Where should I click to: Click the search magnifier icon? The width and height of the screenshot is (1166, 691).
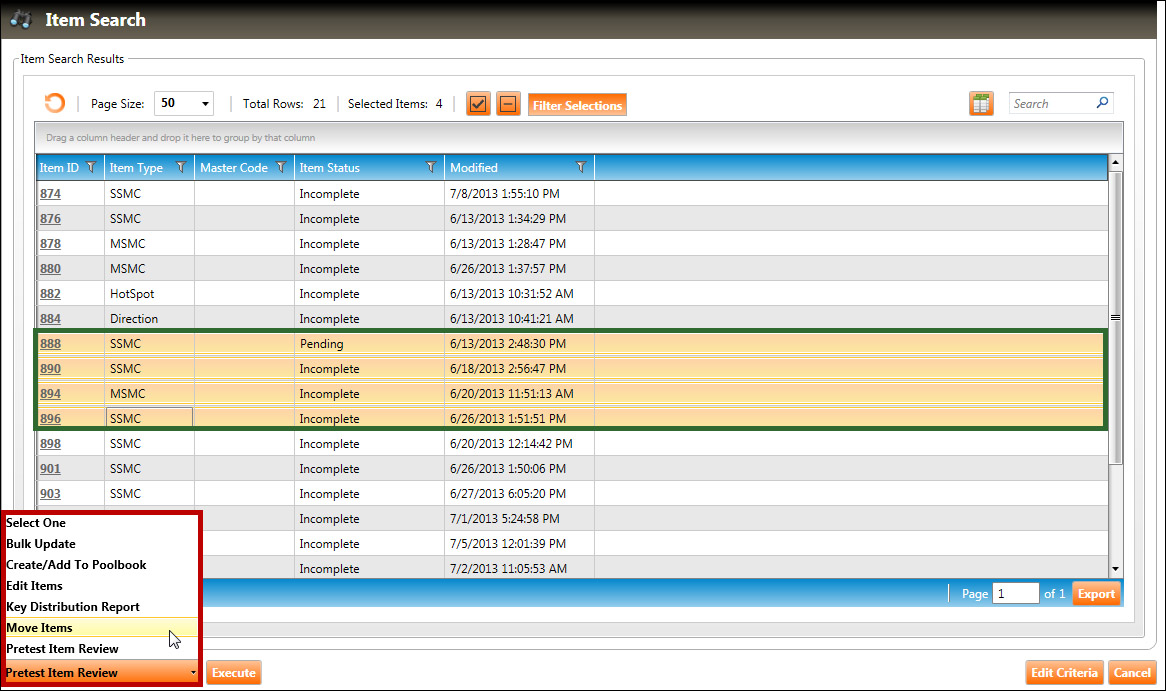pos(1102,103)
